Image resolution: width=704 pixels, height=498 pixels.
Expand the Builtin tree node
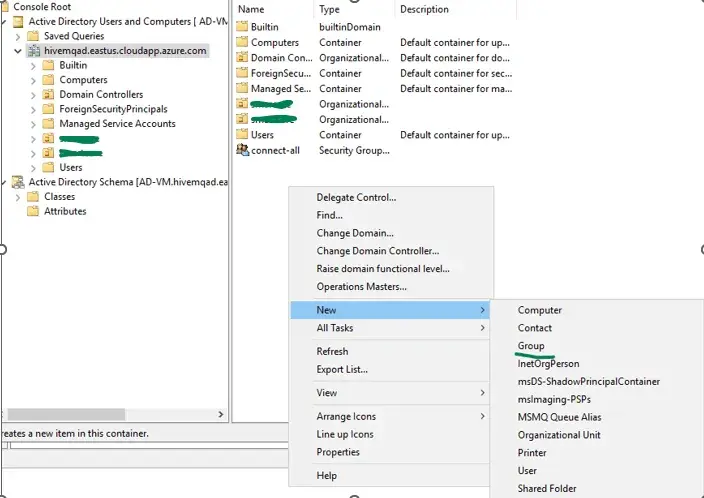33,66
